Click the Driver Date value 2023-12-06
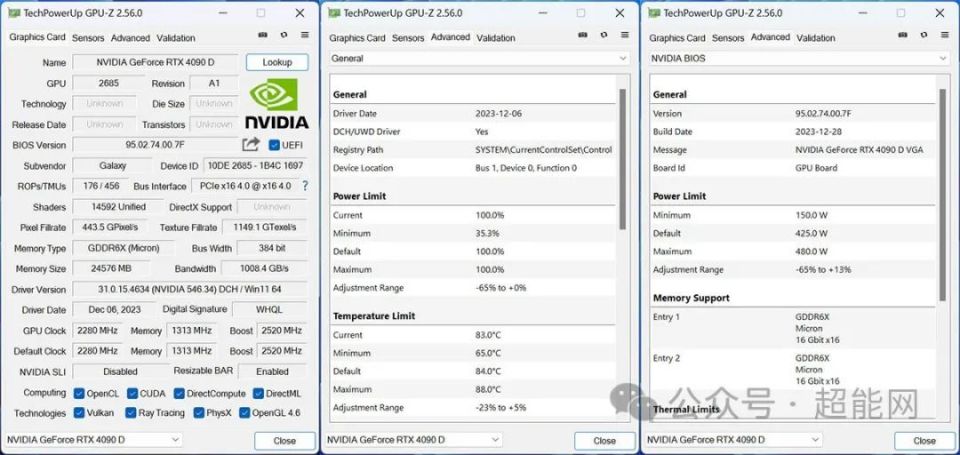 coord(499,113)
